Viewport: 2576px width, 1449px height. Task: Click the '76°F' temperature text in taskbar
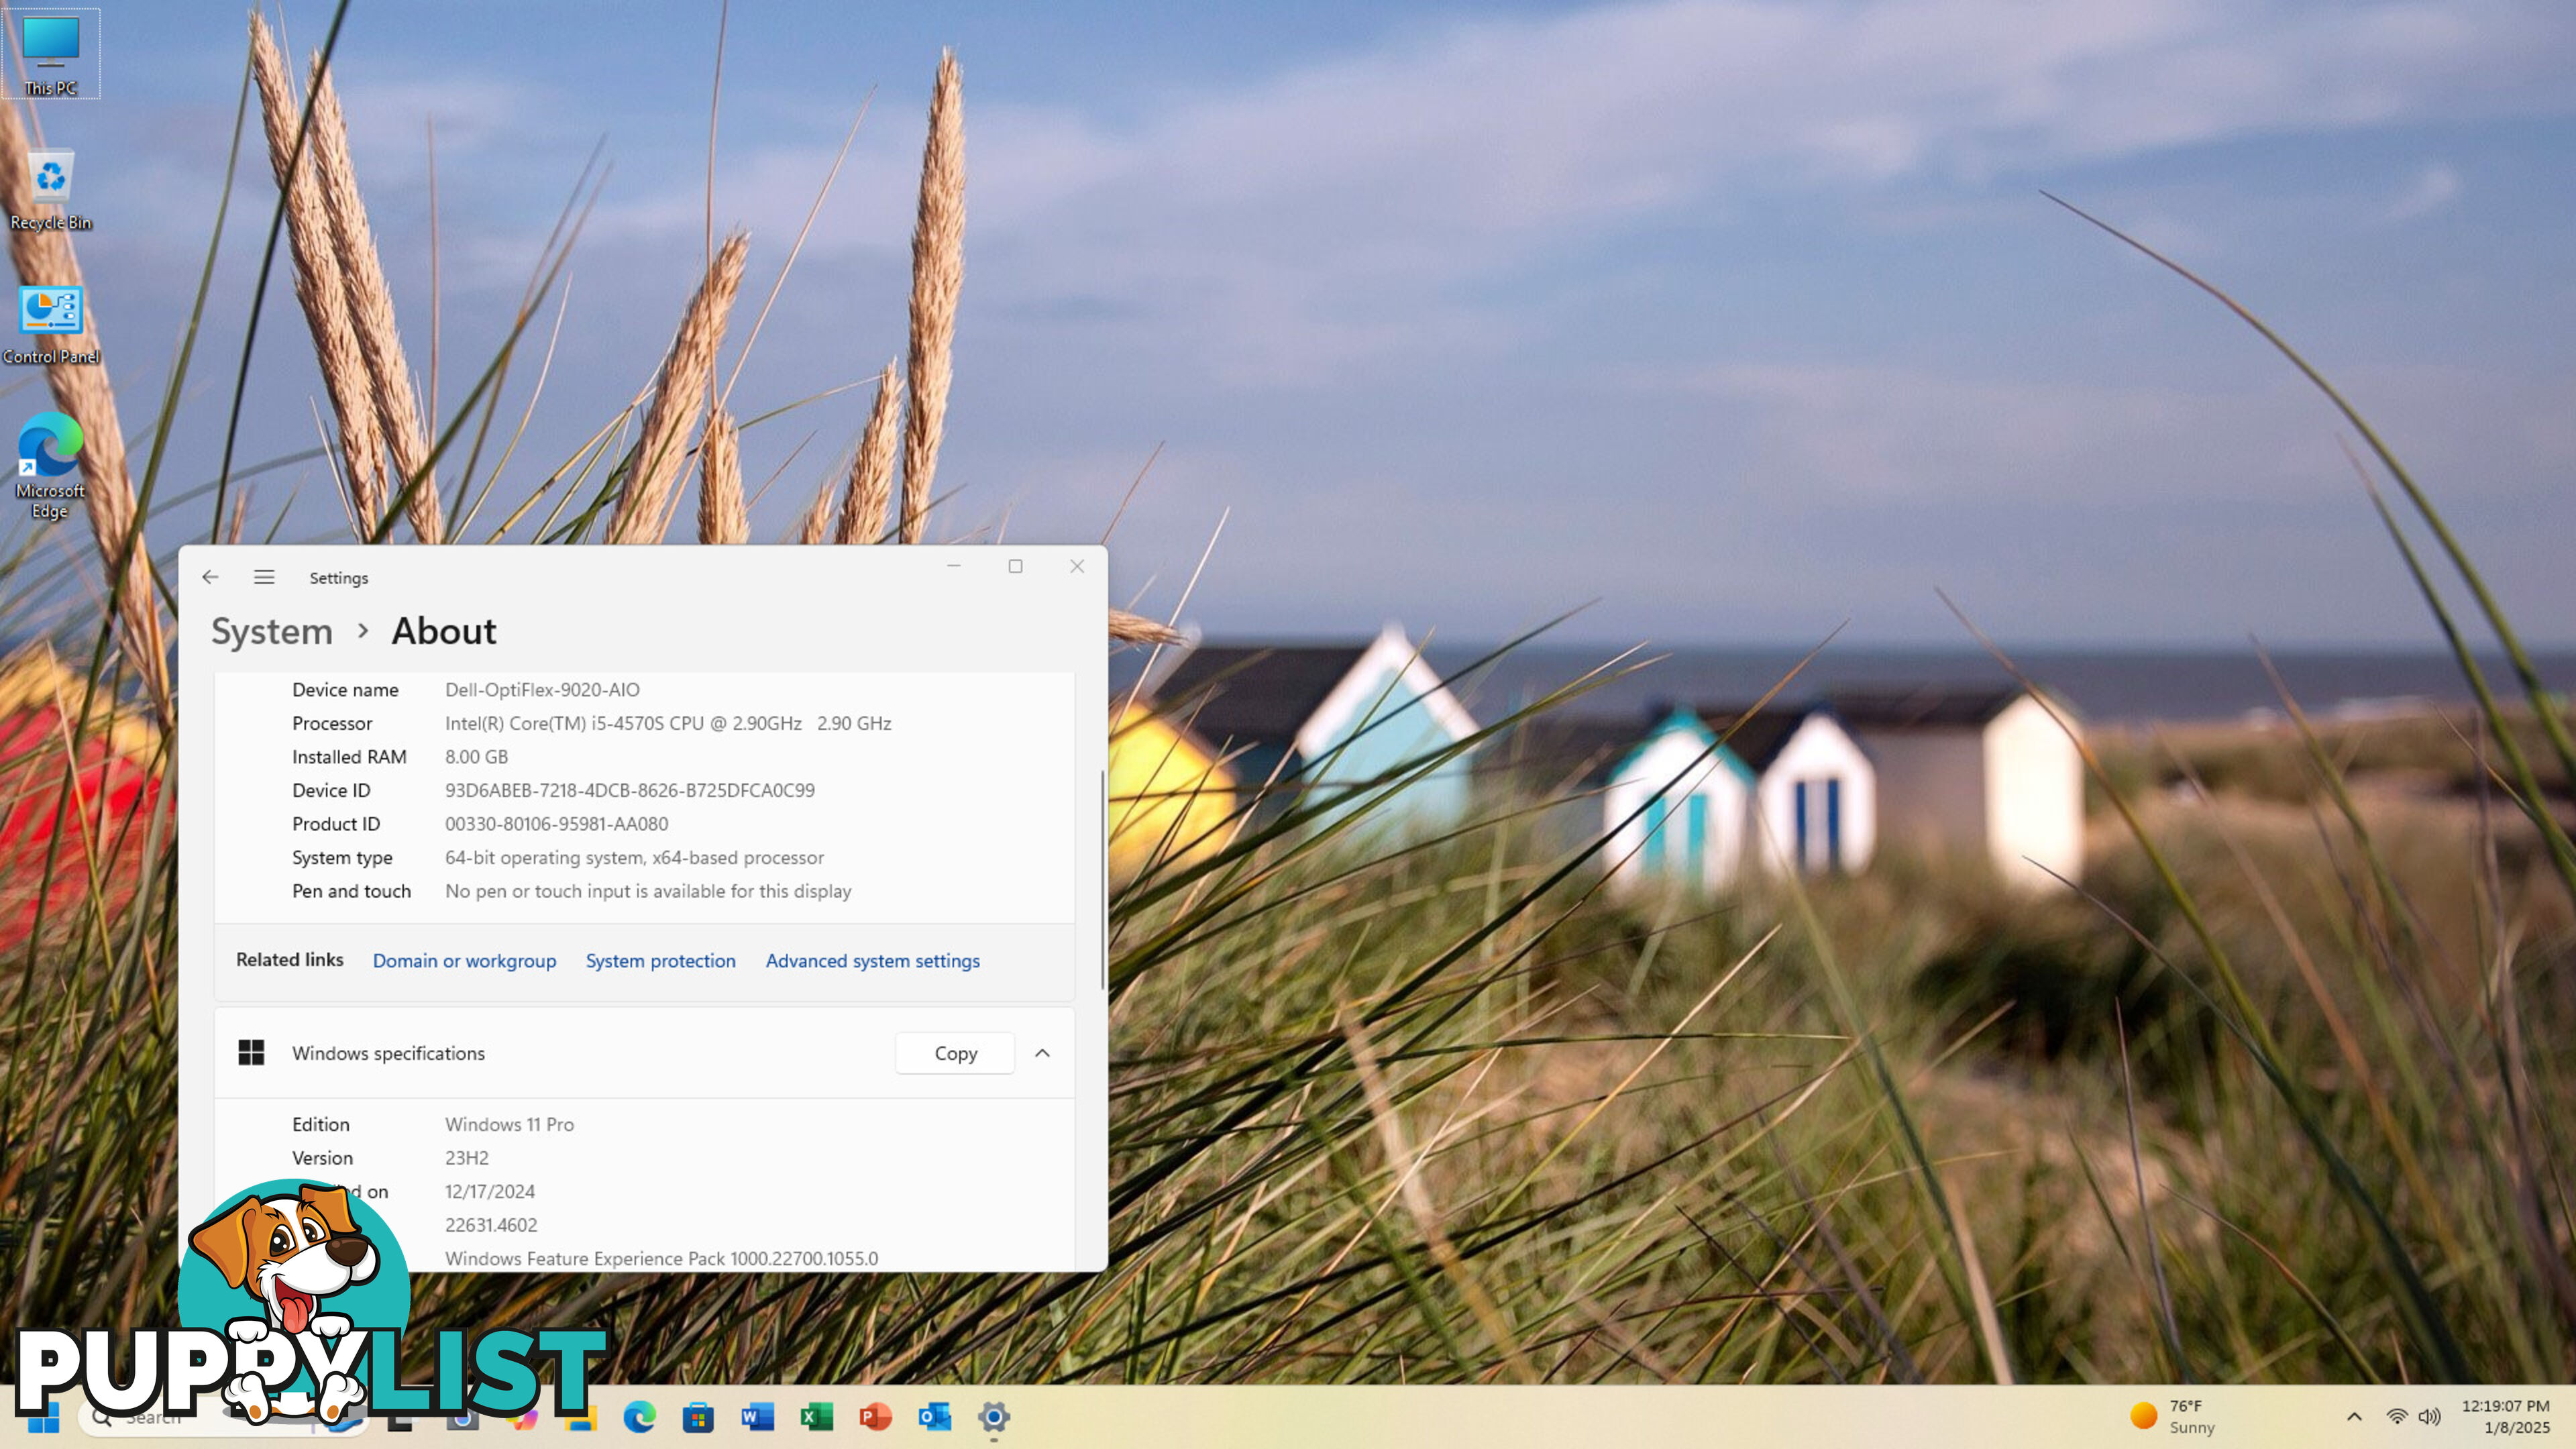[2186, 1405]
